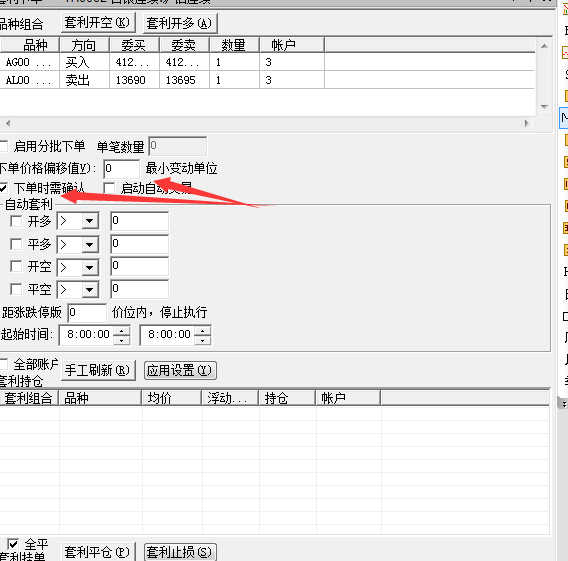Open the 平空 comparison operator dropdown
The width and height of the screenshot is (568, 561).
[90, 290]
